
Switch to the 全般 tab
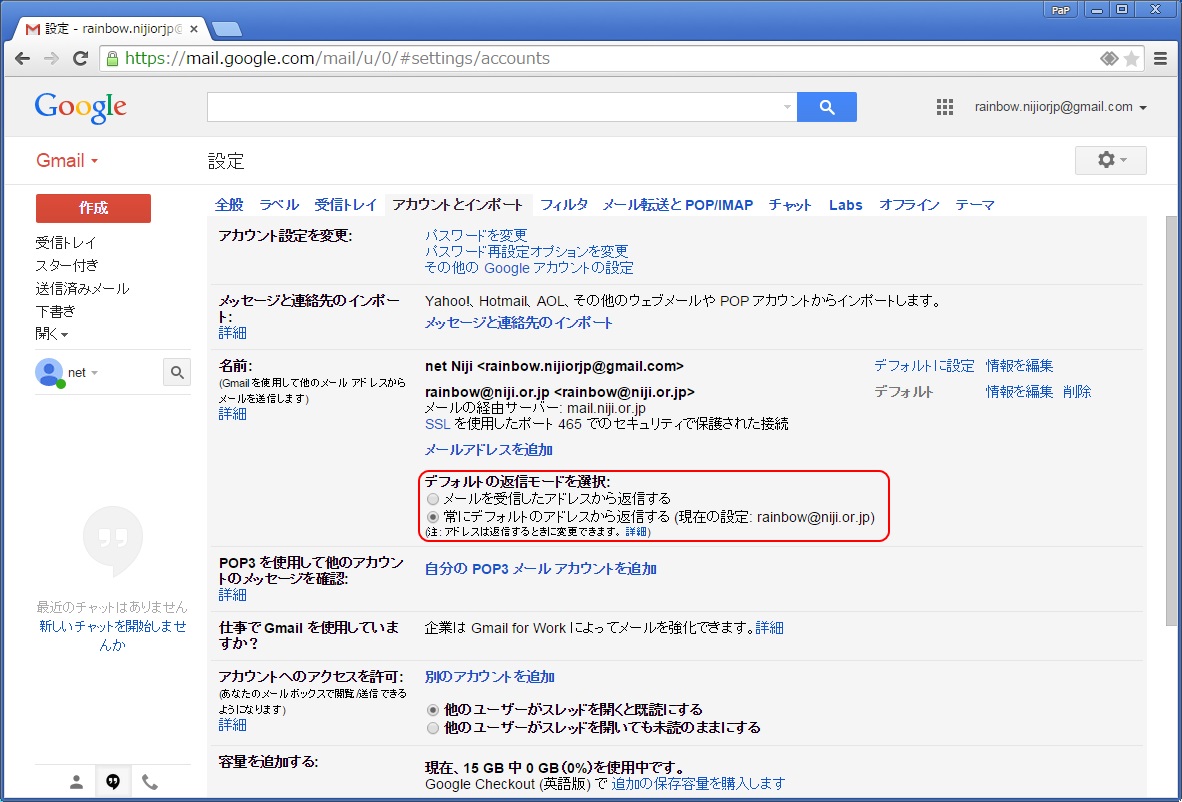pos(229,205)
